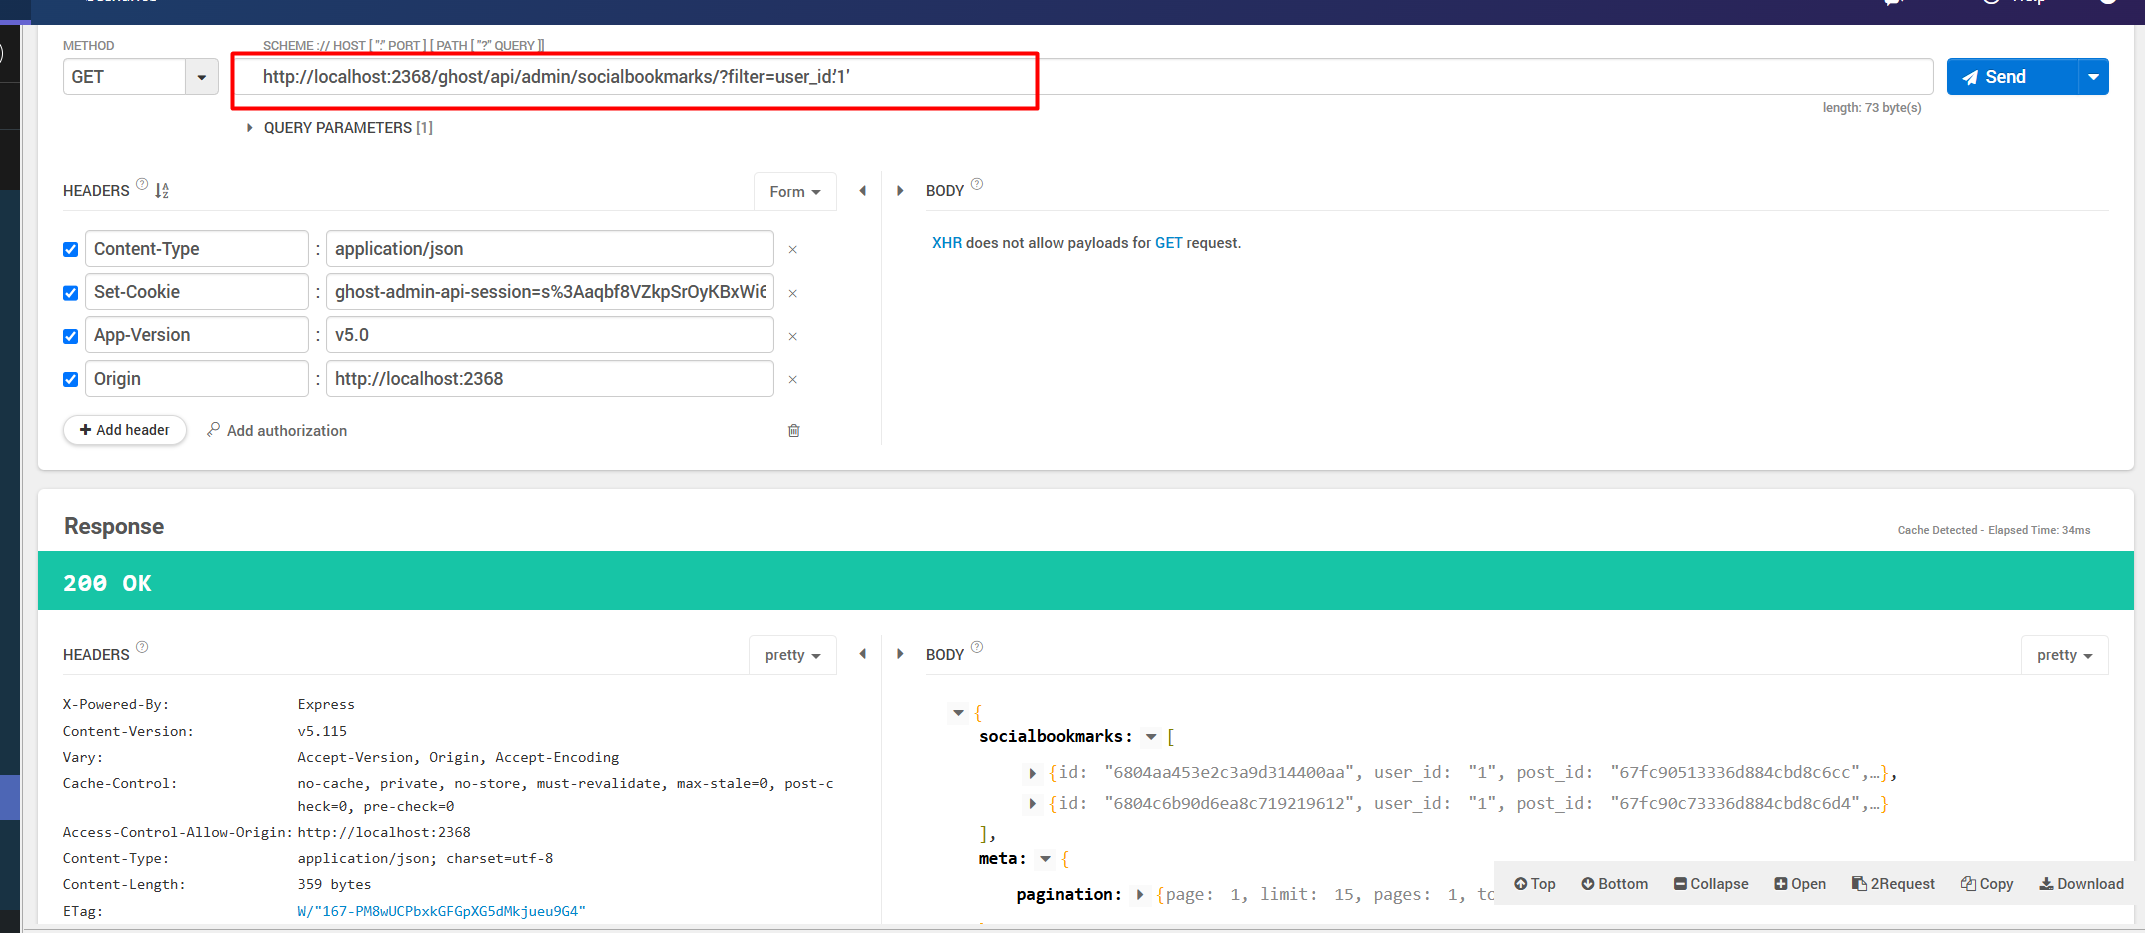
Task: Collapse request headers panel left arrow
Action: coord(862,191)
